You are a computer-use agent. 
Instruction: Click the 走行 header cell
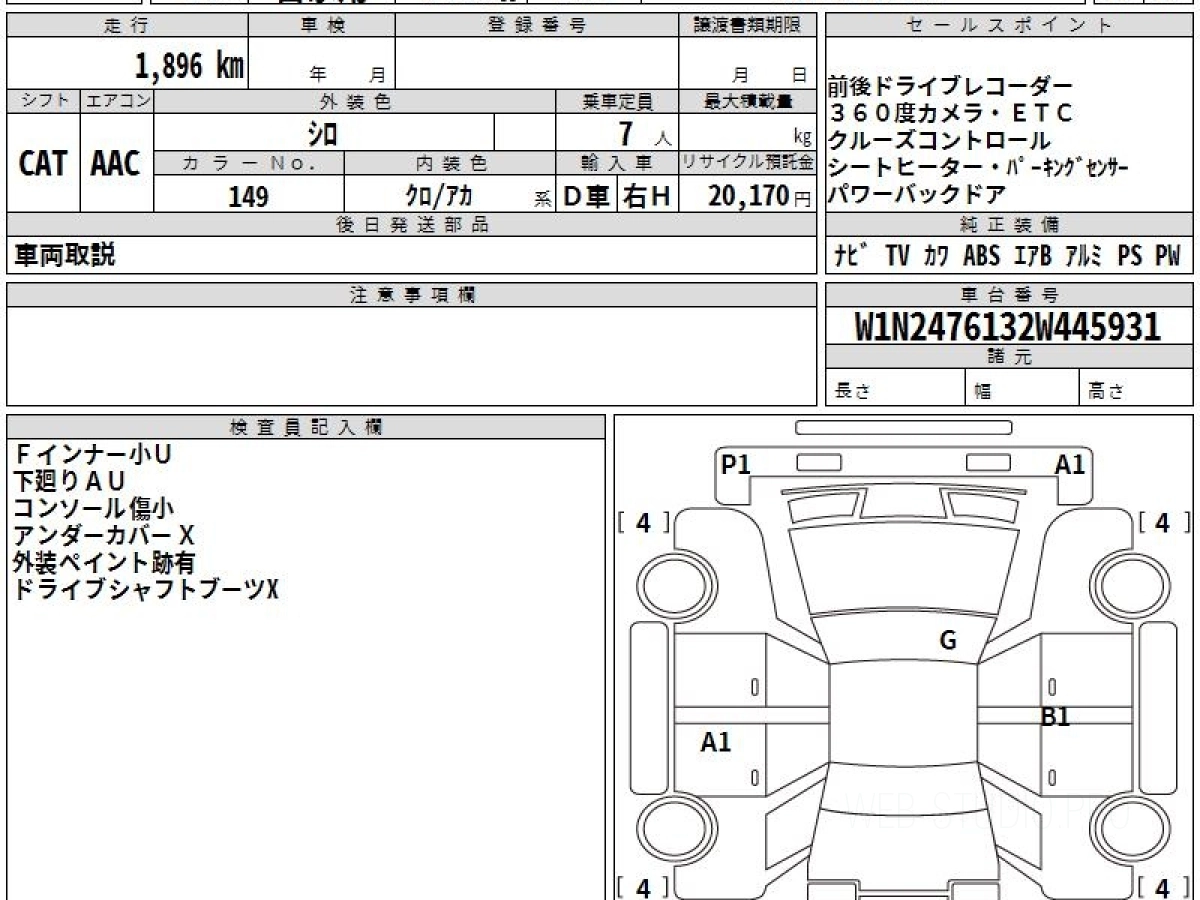point(127,26)
